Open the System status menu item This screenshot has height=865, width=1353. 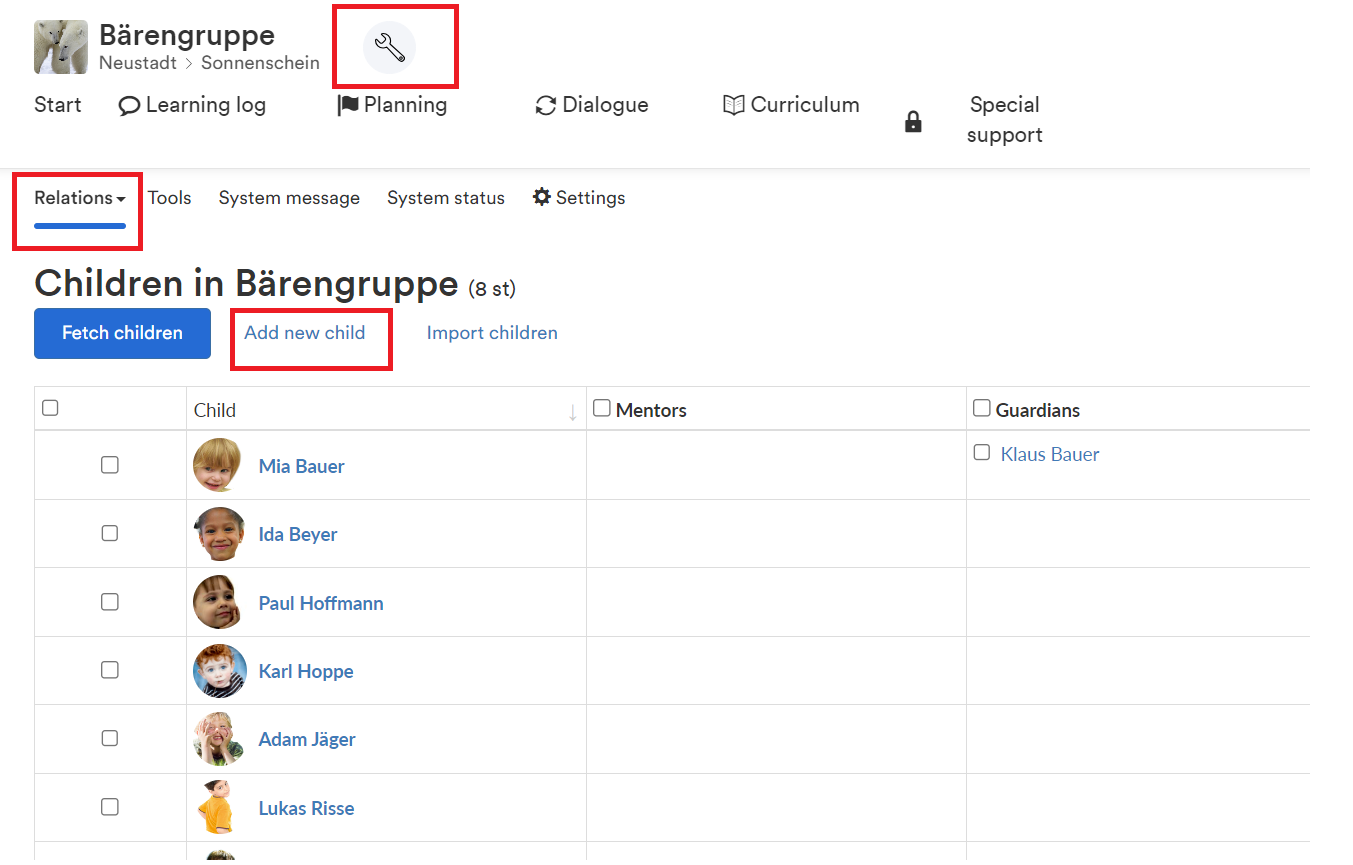[446, 198]
